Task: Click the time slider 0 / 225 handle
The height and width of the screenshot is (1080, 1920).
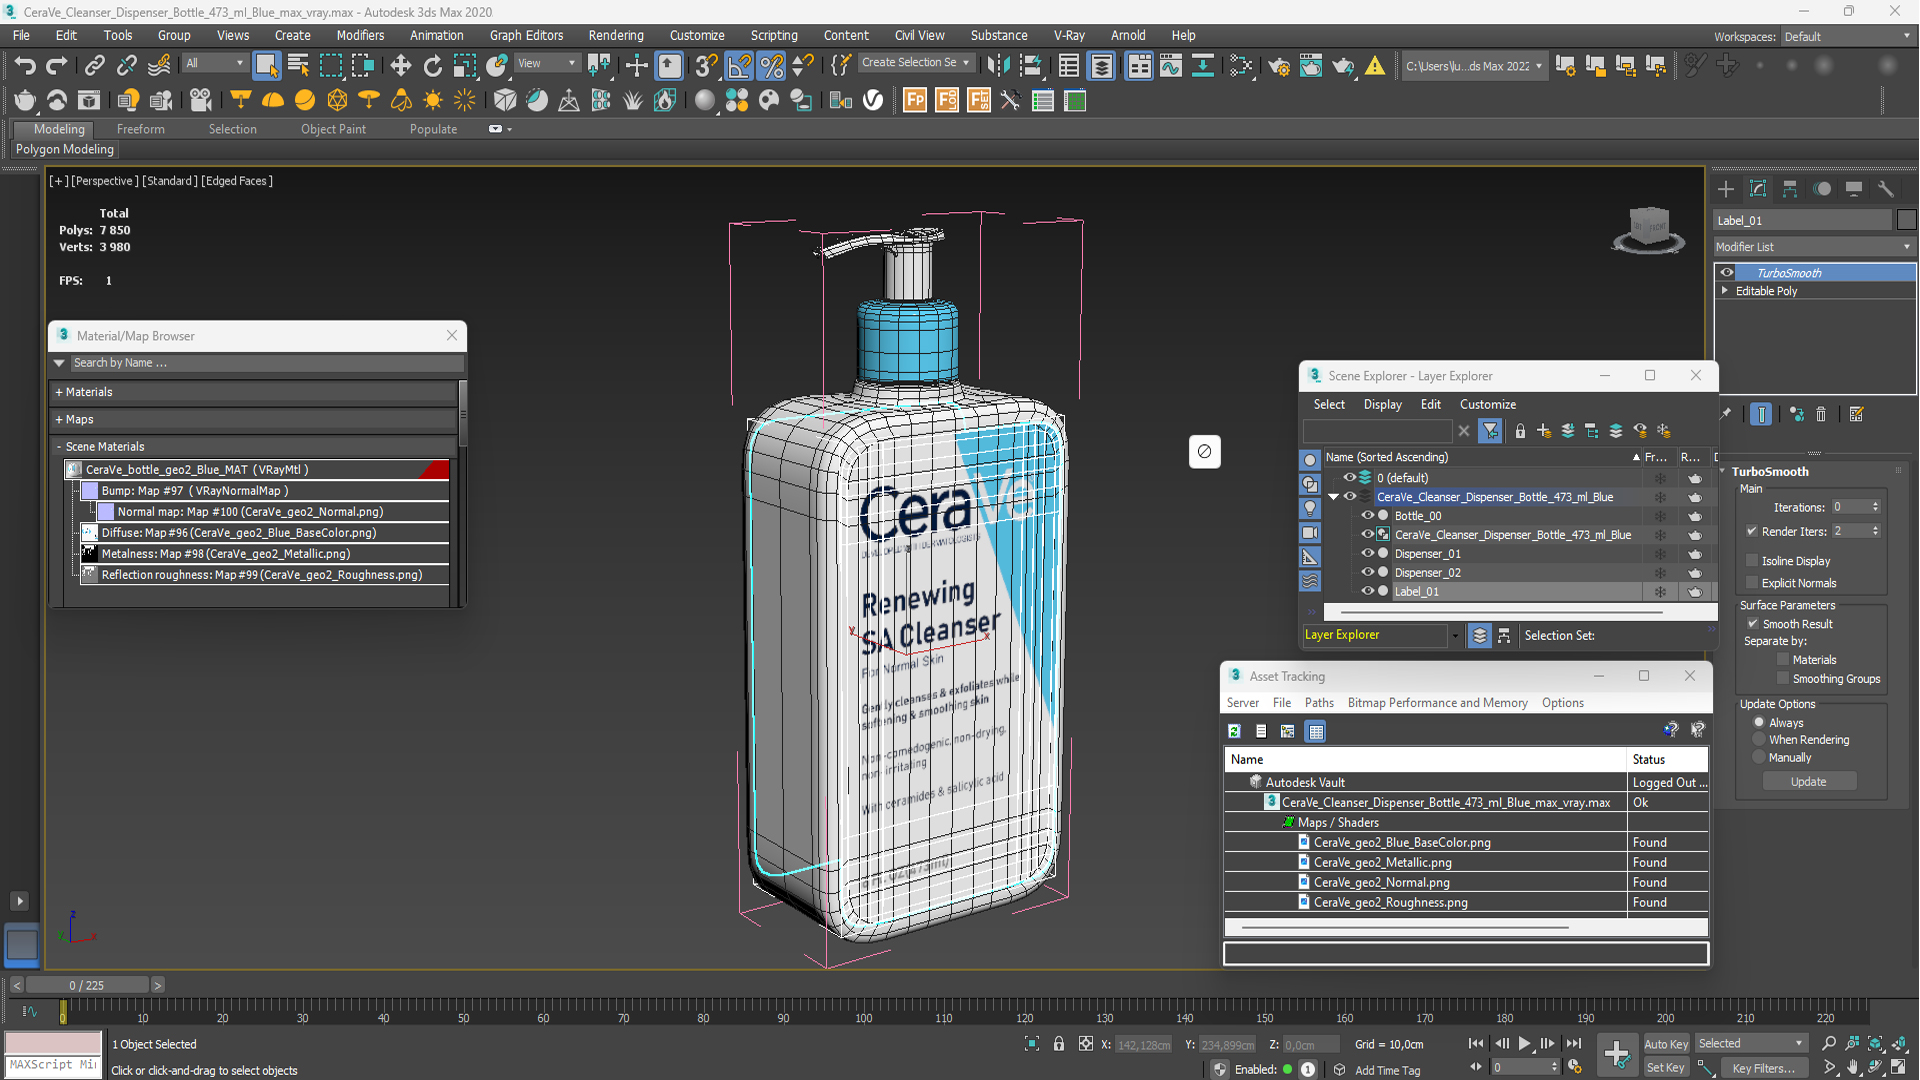Action: pyautogui.click(x=87, y=985)
